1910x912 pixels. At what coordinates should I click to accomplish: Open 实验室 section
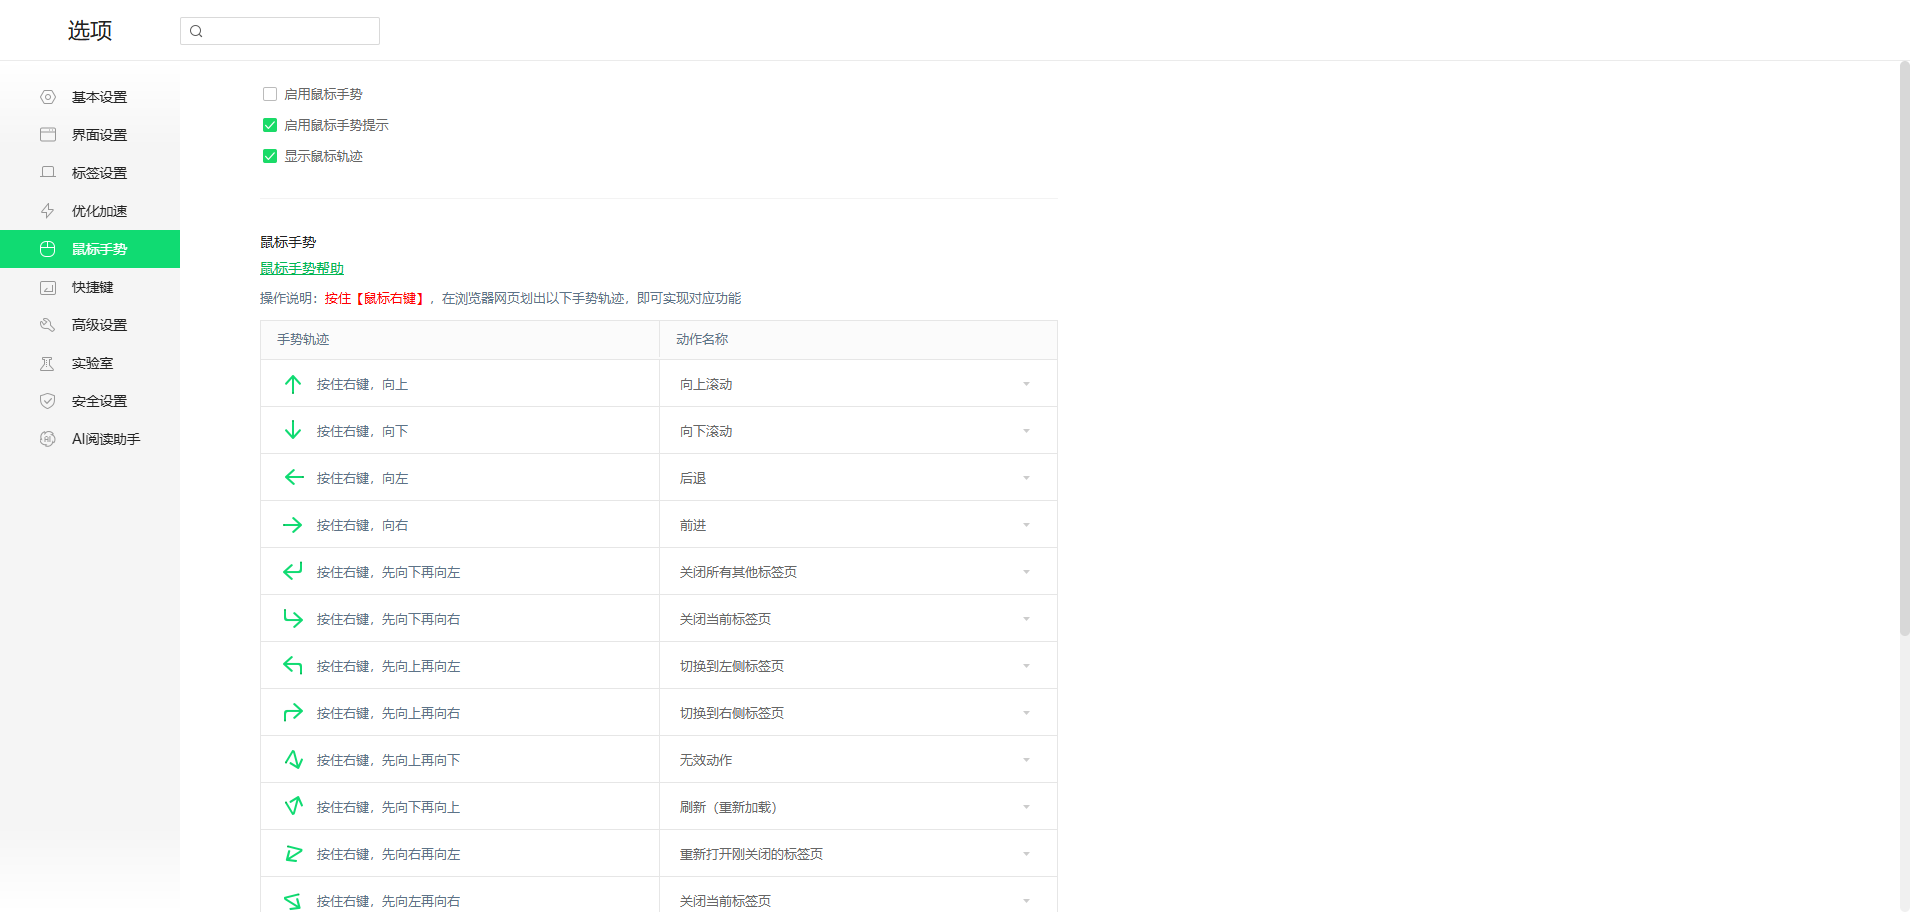coord(90,363)
